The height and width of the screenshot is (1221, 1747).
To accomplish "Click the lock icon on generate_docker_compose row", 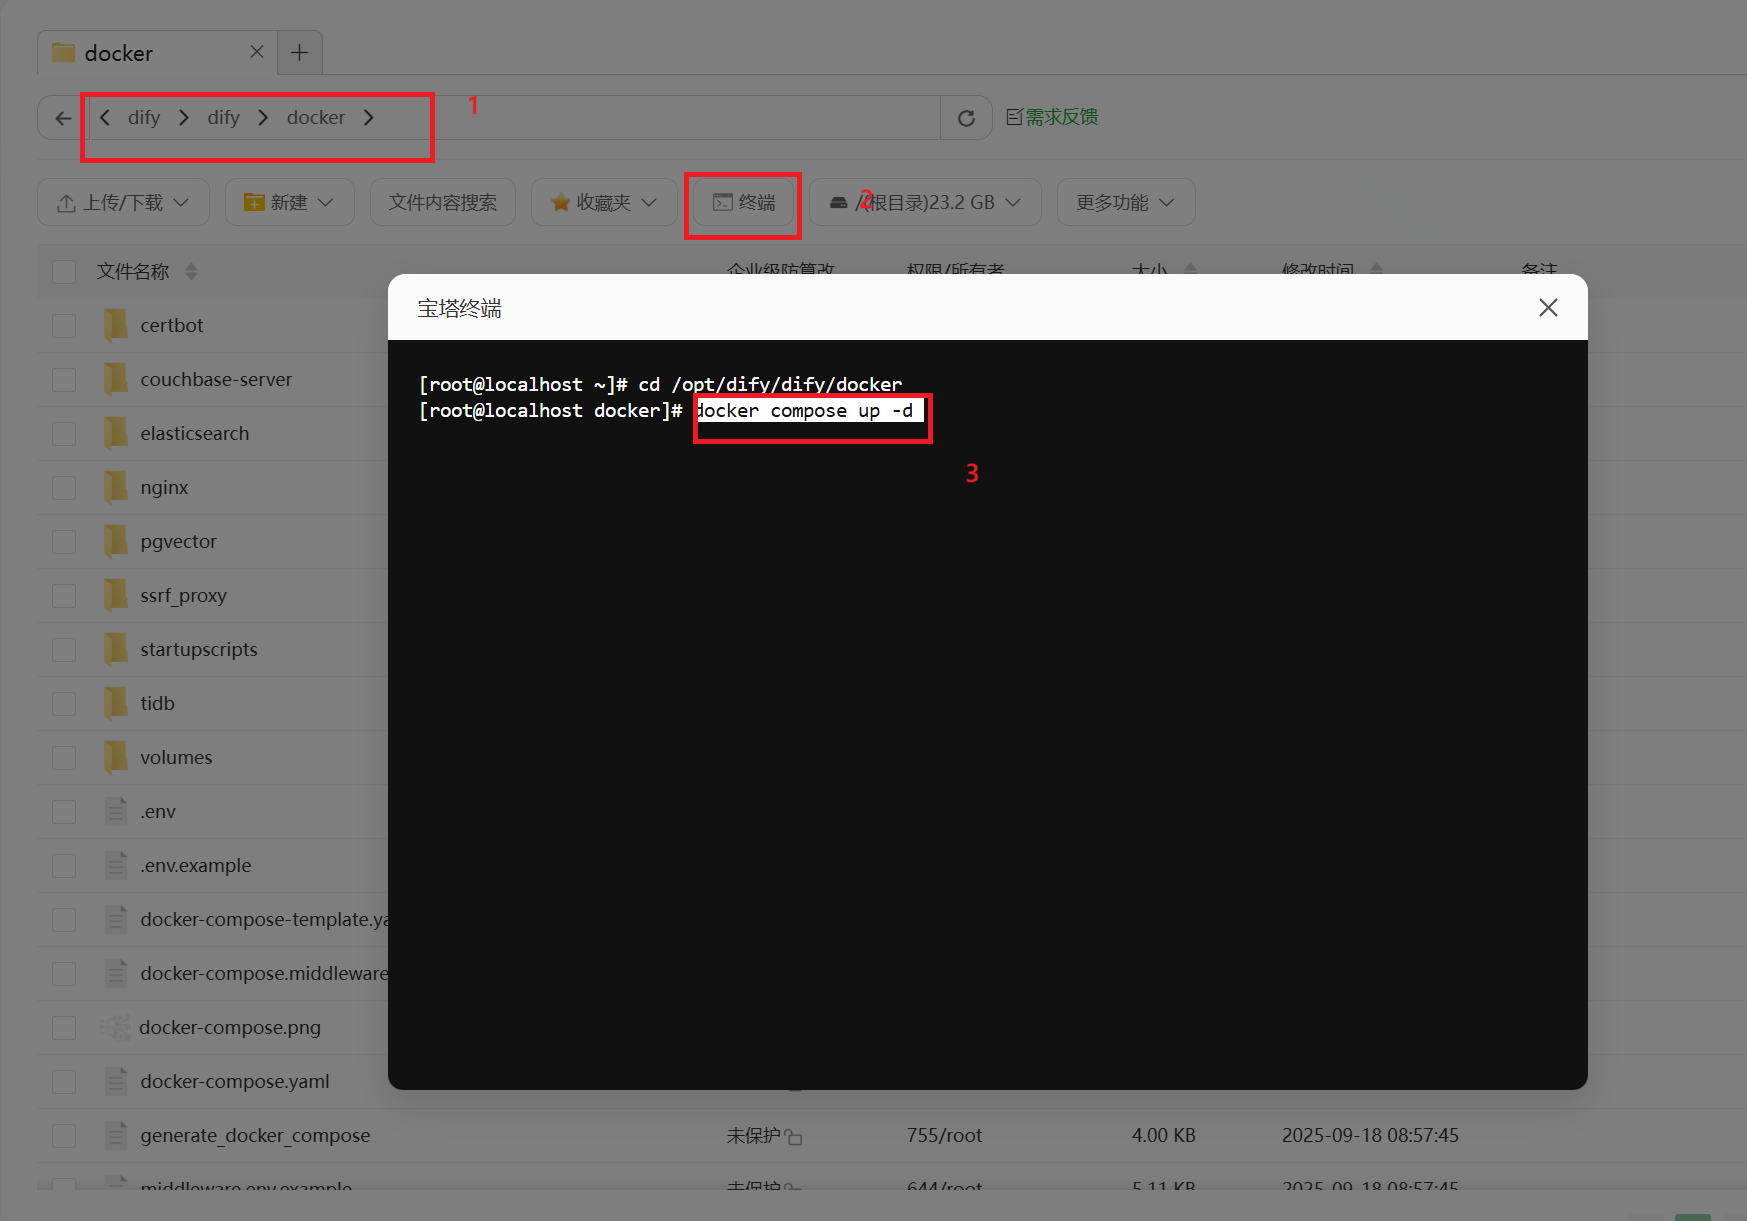I will [x=795, y=1136].
